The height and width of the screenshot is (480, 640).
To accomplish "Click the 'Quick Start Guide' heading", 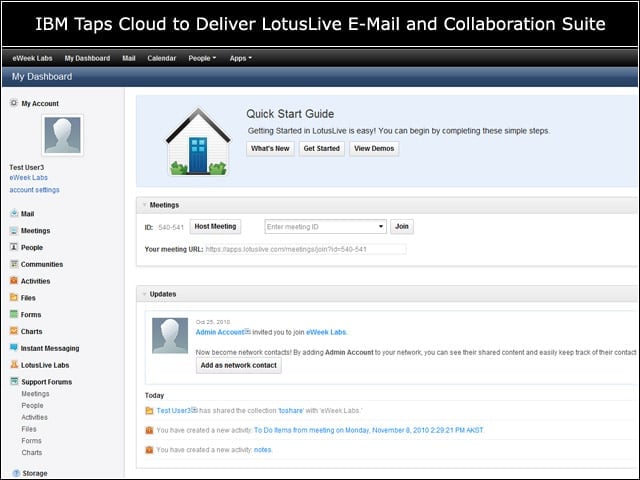I will (290, 114).
